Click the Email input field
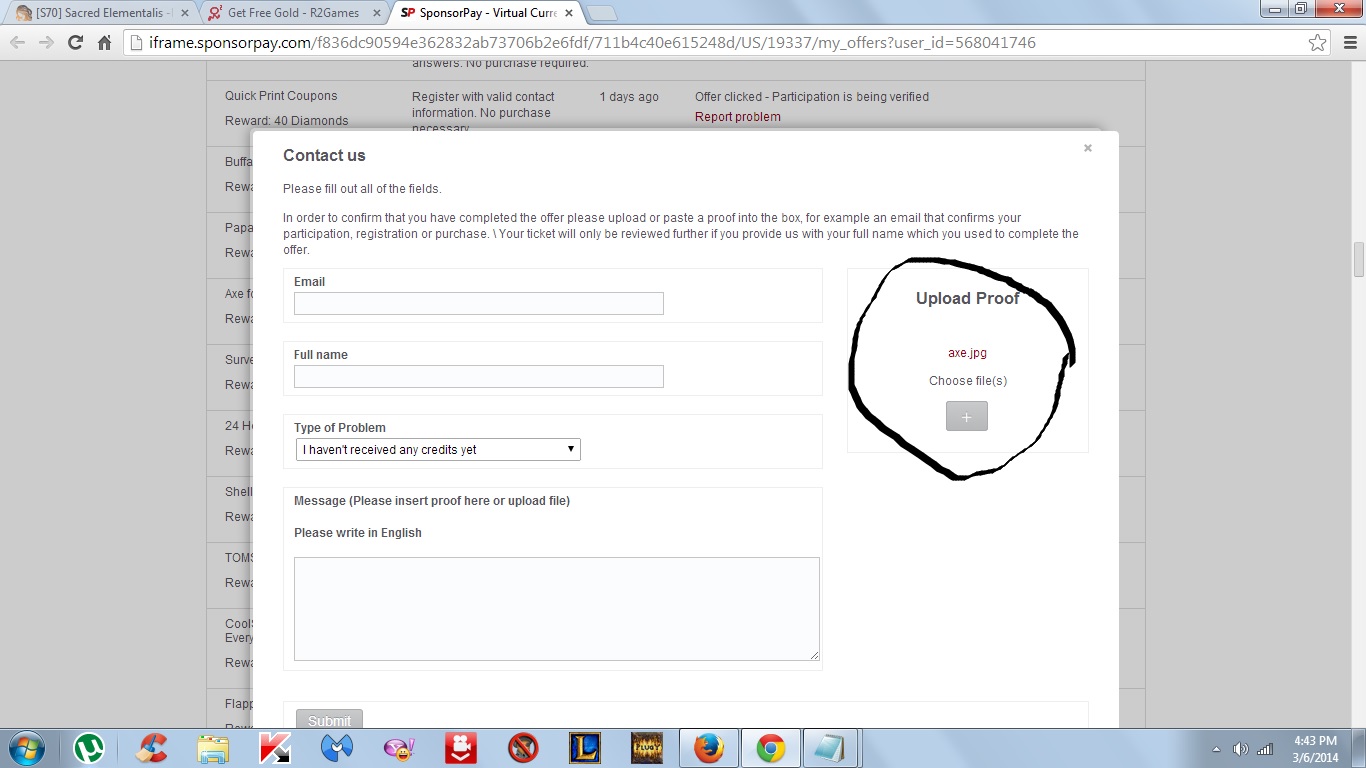The height and width of the screenshot is (768, 1366). tap(478, 304)
